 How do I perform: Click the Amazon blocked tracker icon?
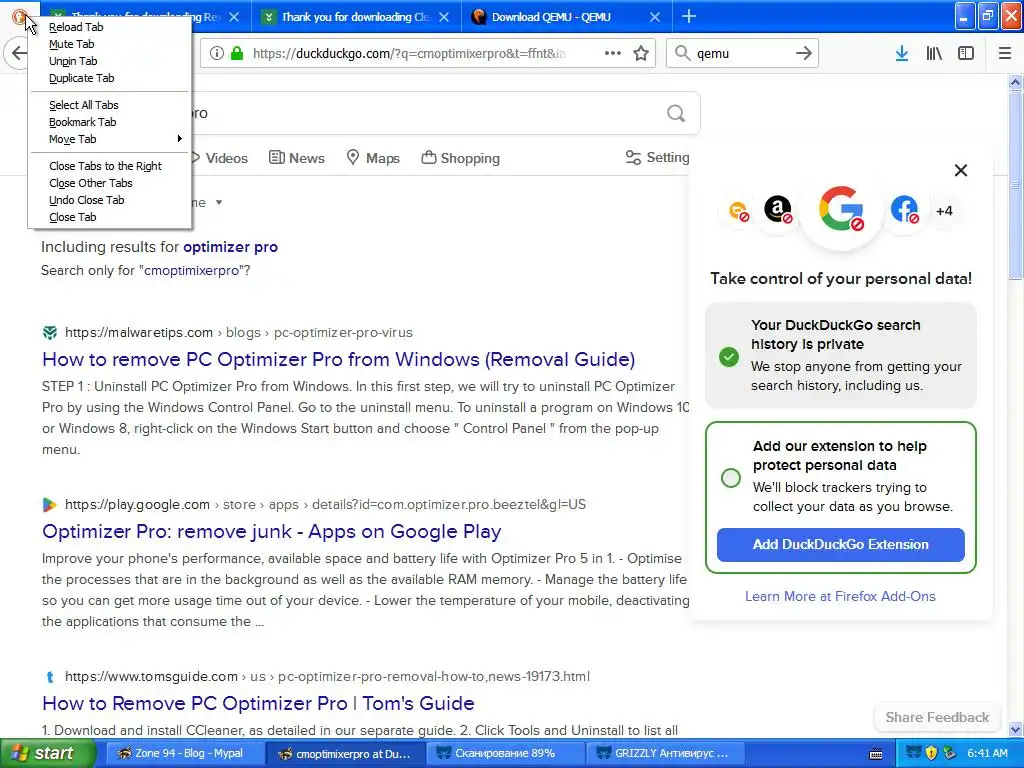click(x=778, y=210)
